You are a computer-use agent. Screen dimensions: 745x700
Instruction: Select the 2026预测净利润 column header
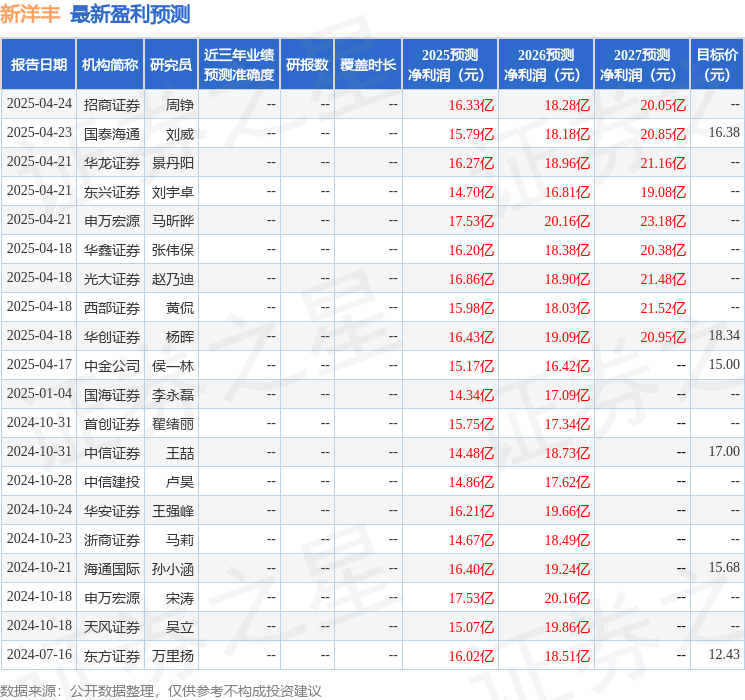pos(546,65)
